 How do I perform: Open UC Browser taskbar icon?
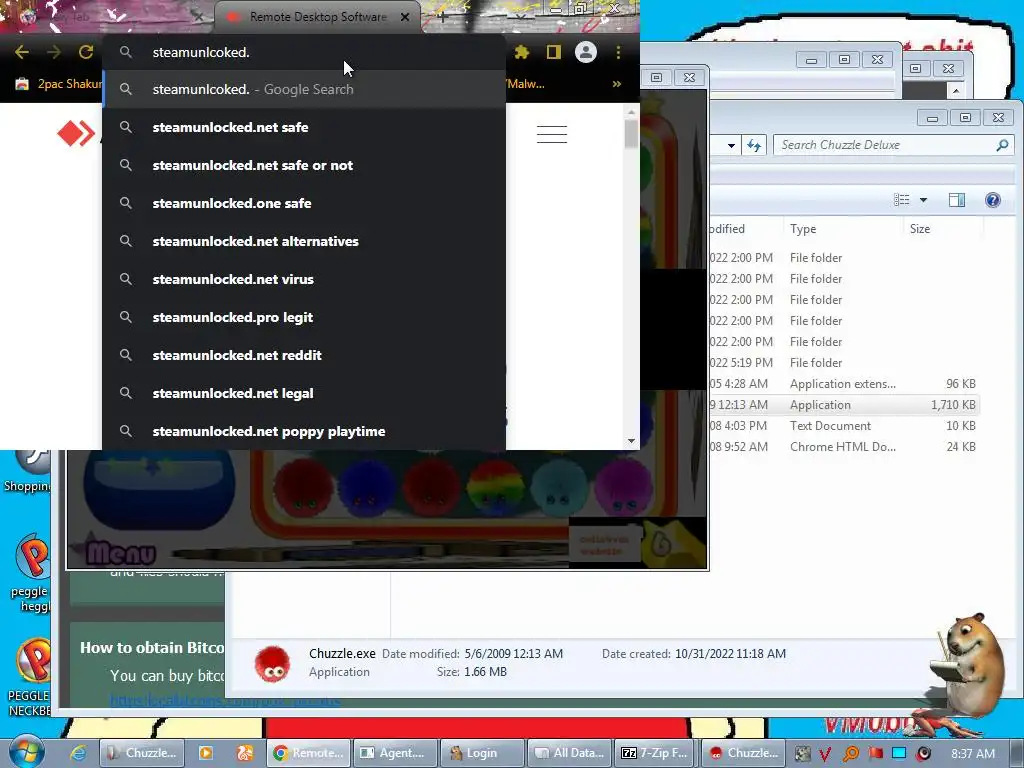[244, 753]
